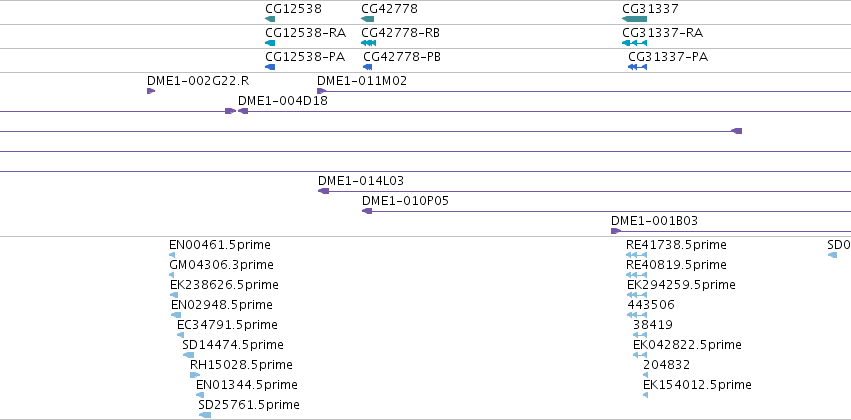Click the RE40819.5prime spliced EST glyph
The width and height of the screenshot is (851, 420).
click(636, 275)
